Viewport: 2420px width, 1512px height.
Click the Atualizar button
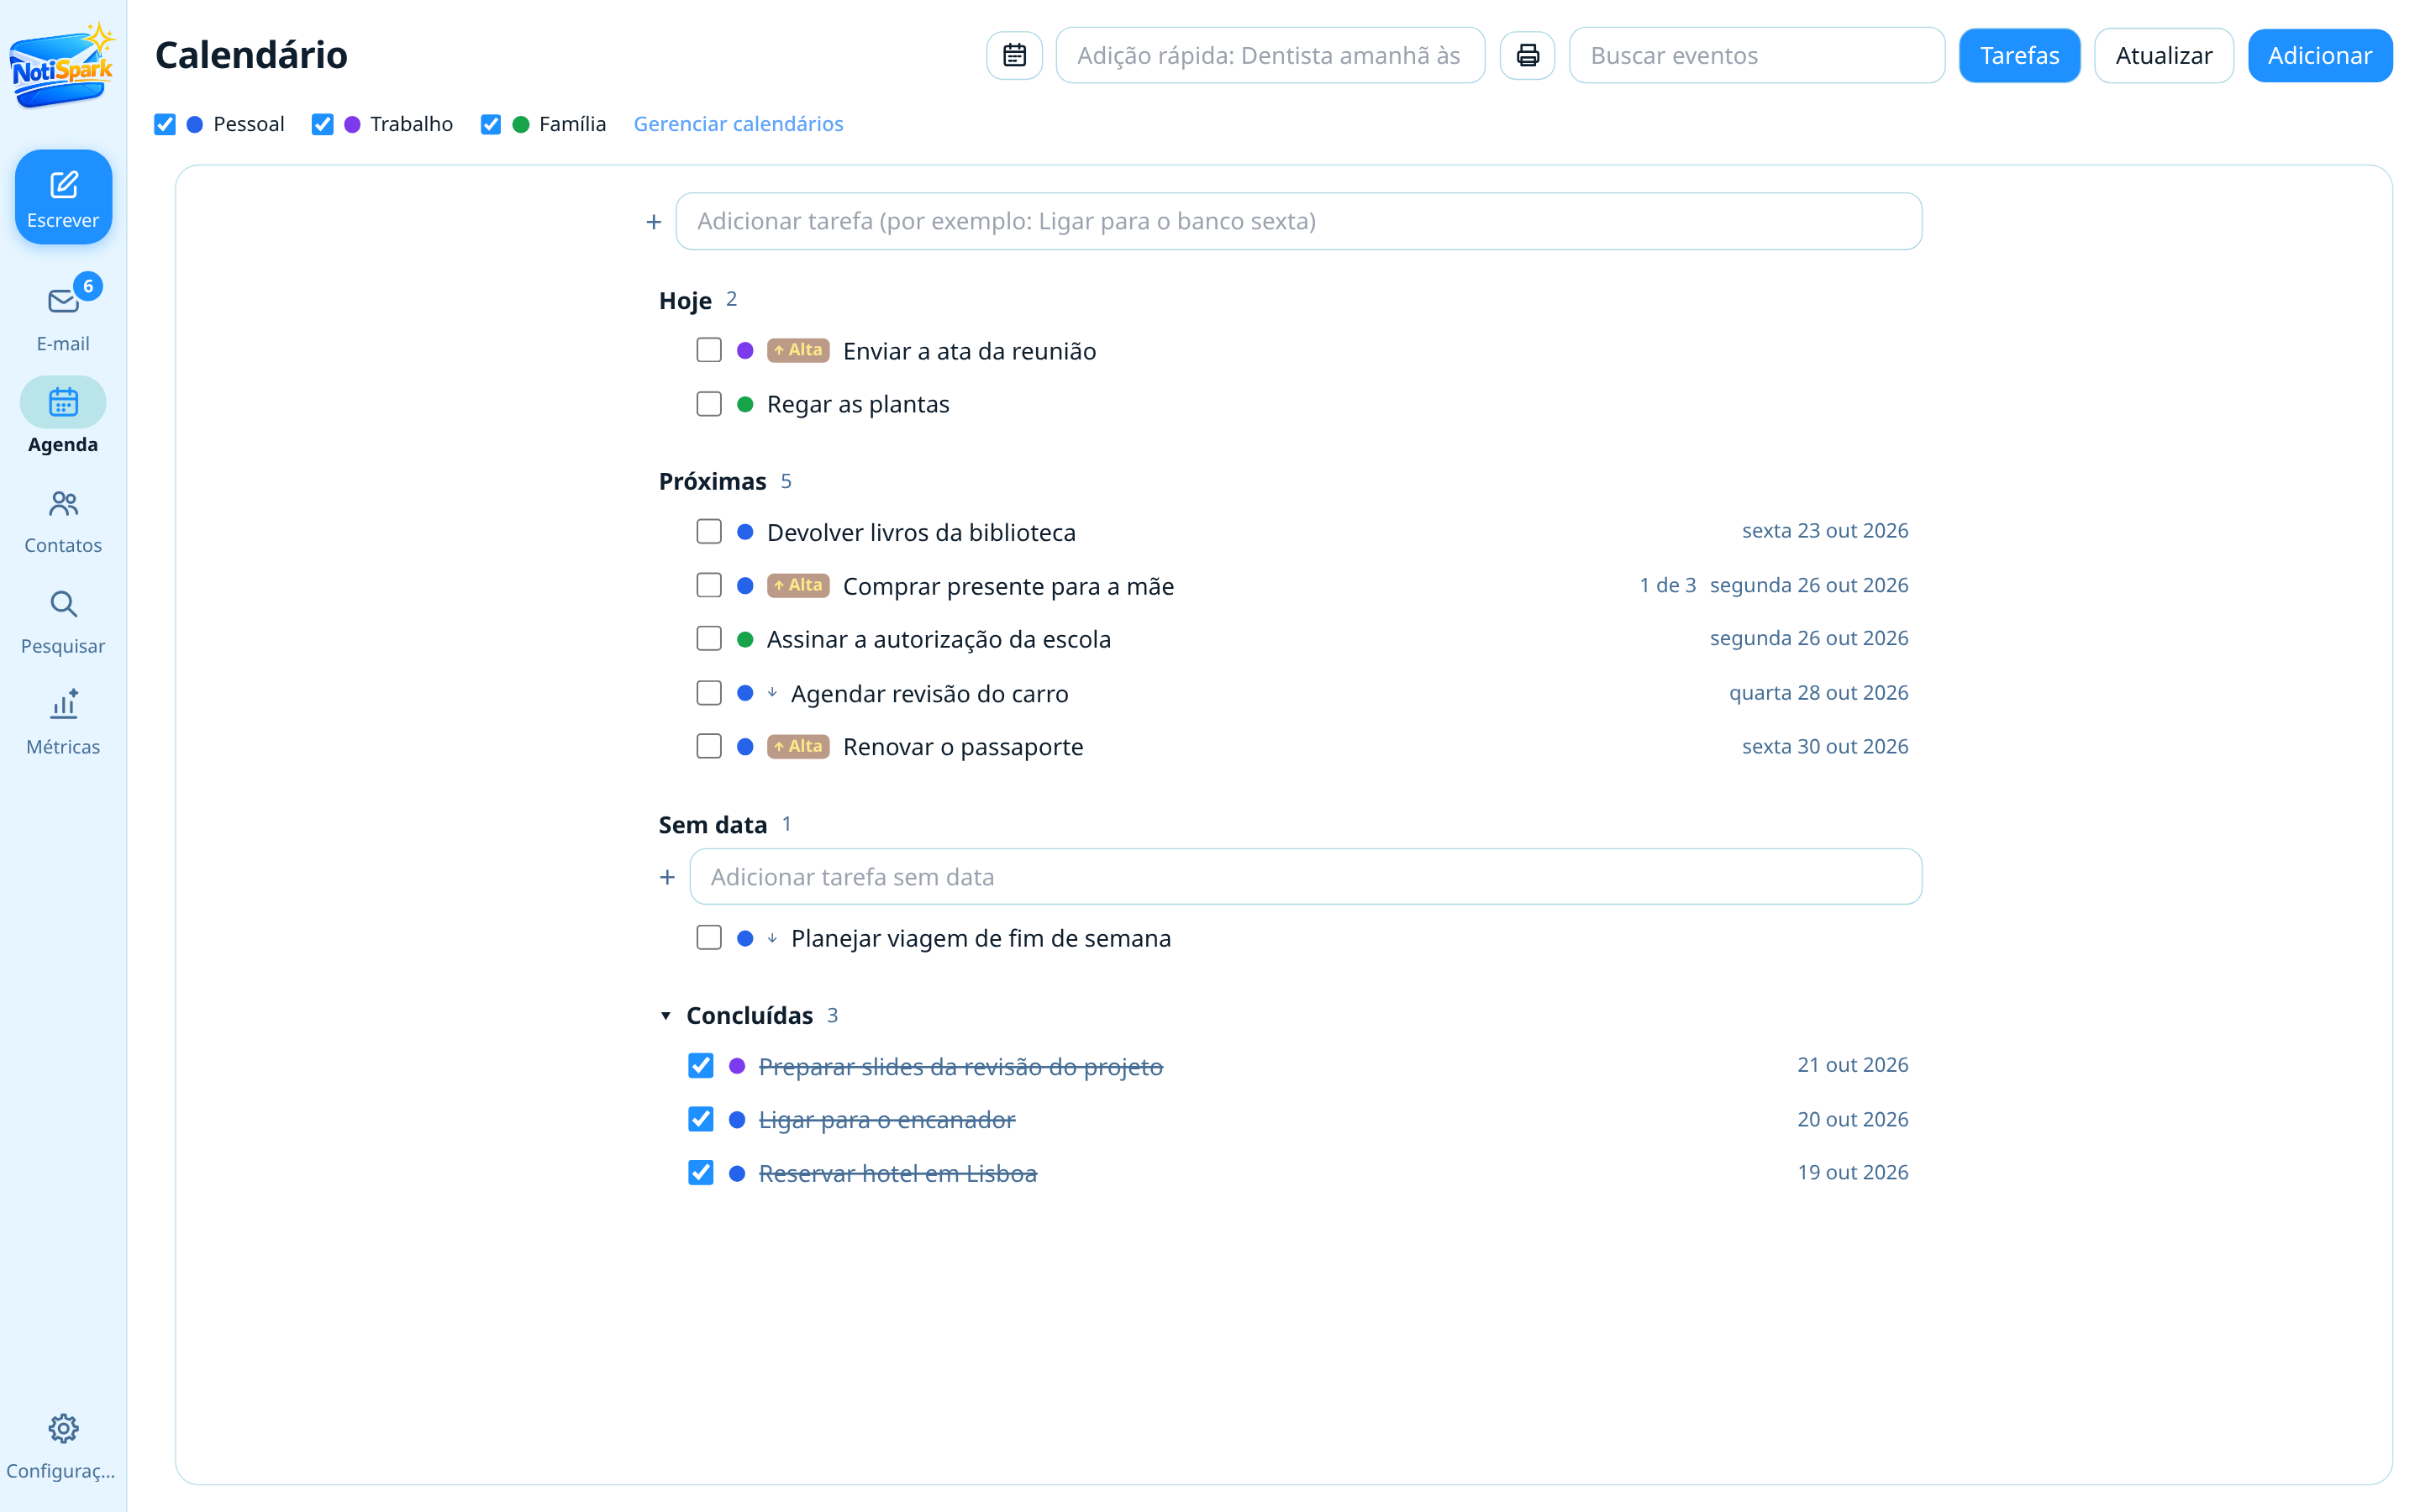coord(2163,55)
